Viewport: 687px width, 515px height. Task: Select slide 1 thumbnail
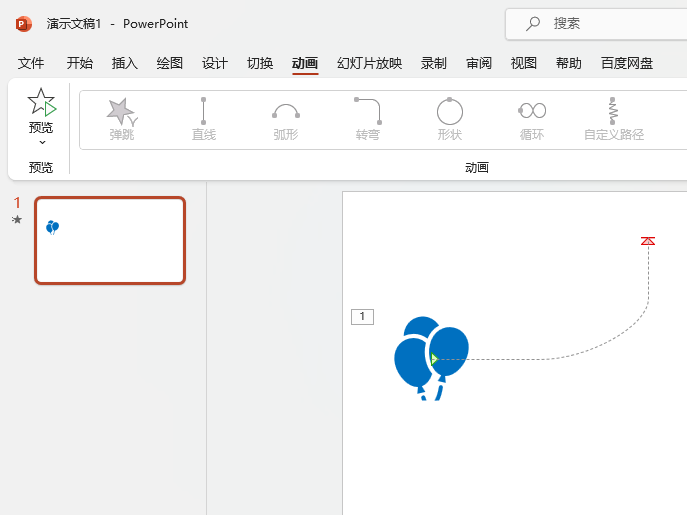pyautogui.click(x=110, y=241)
